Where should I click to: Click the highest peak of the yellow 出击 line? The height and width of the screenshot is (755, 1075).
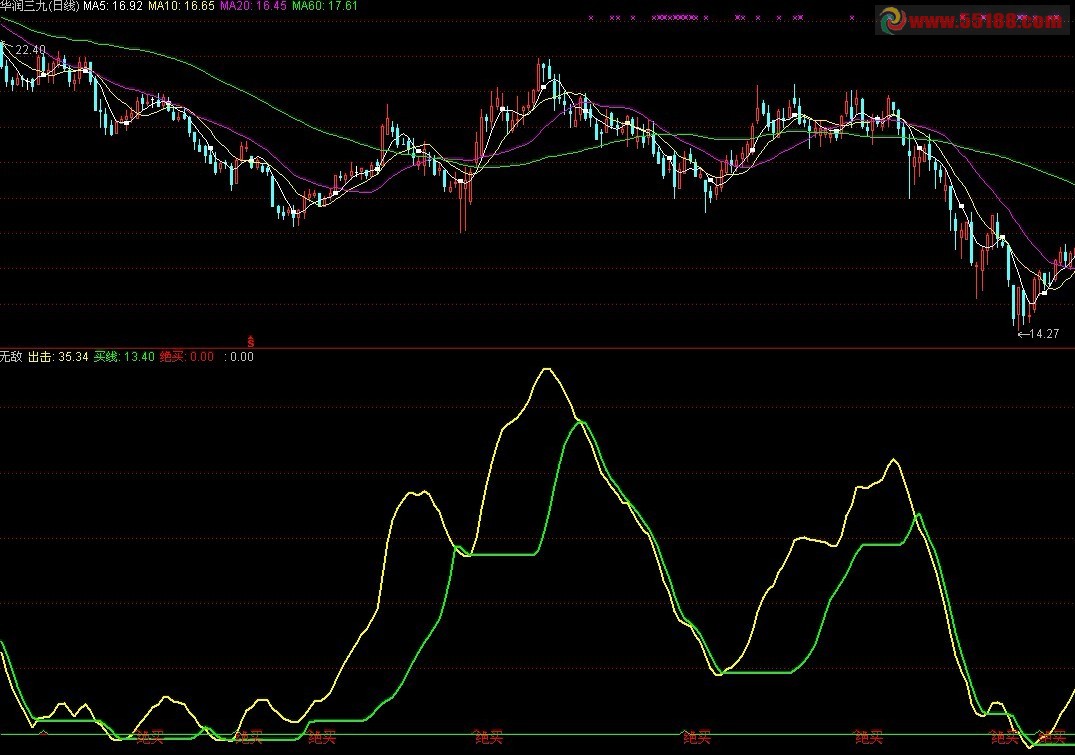pyautogui.click(x=546, y=369)
